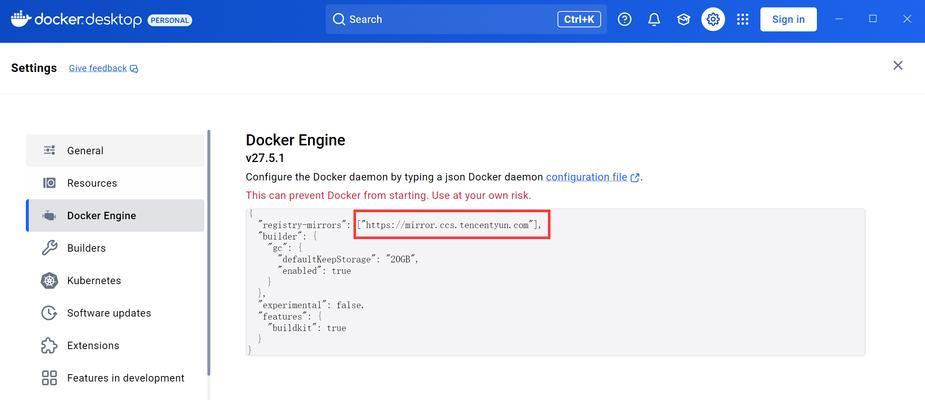
Task: Click the feedback icon beside Give feedback
Action: click(134, 69)
